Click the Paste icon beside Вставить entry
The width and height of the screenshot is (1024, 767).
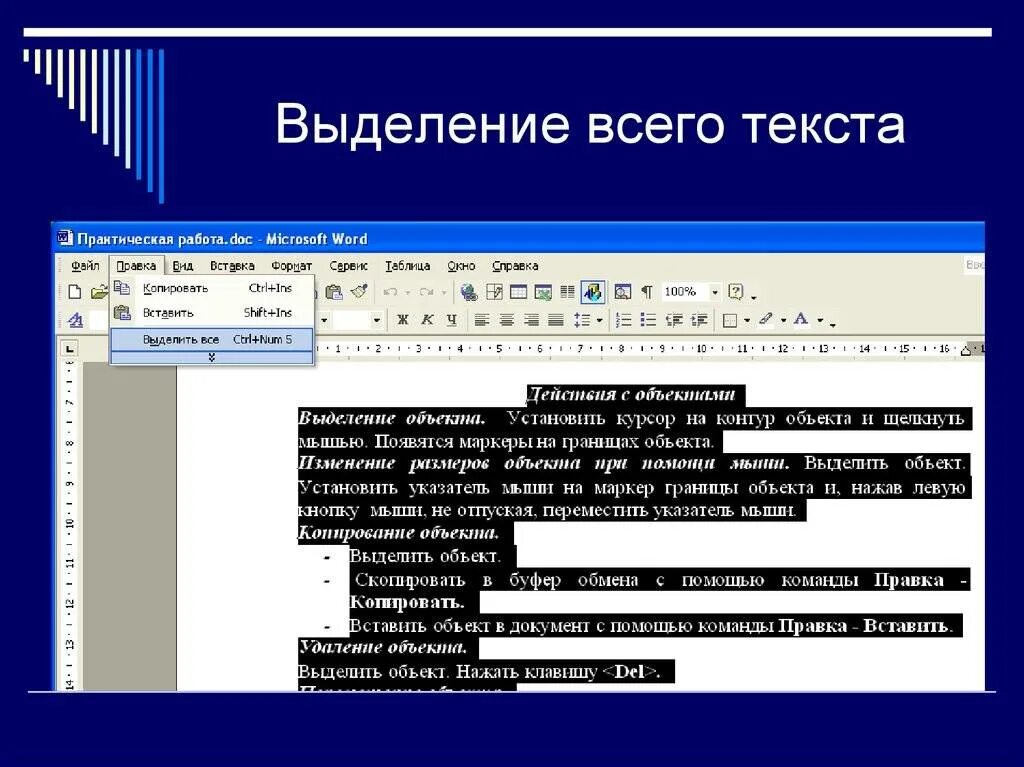(122, 312)
